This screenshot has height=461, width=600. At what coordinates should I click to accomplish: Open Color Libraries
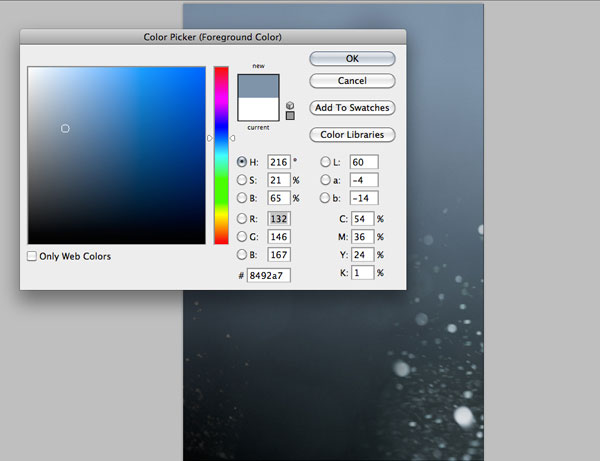point(352,134)
